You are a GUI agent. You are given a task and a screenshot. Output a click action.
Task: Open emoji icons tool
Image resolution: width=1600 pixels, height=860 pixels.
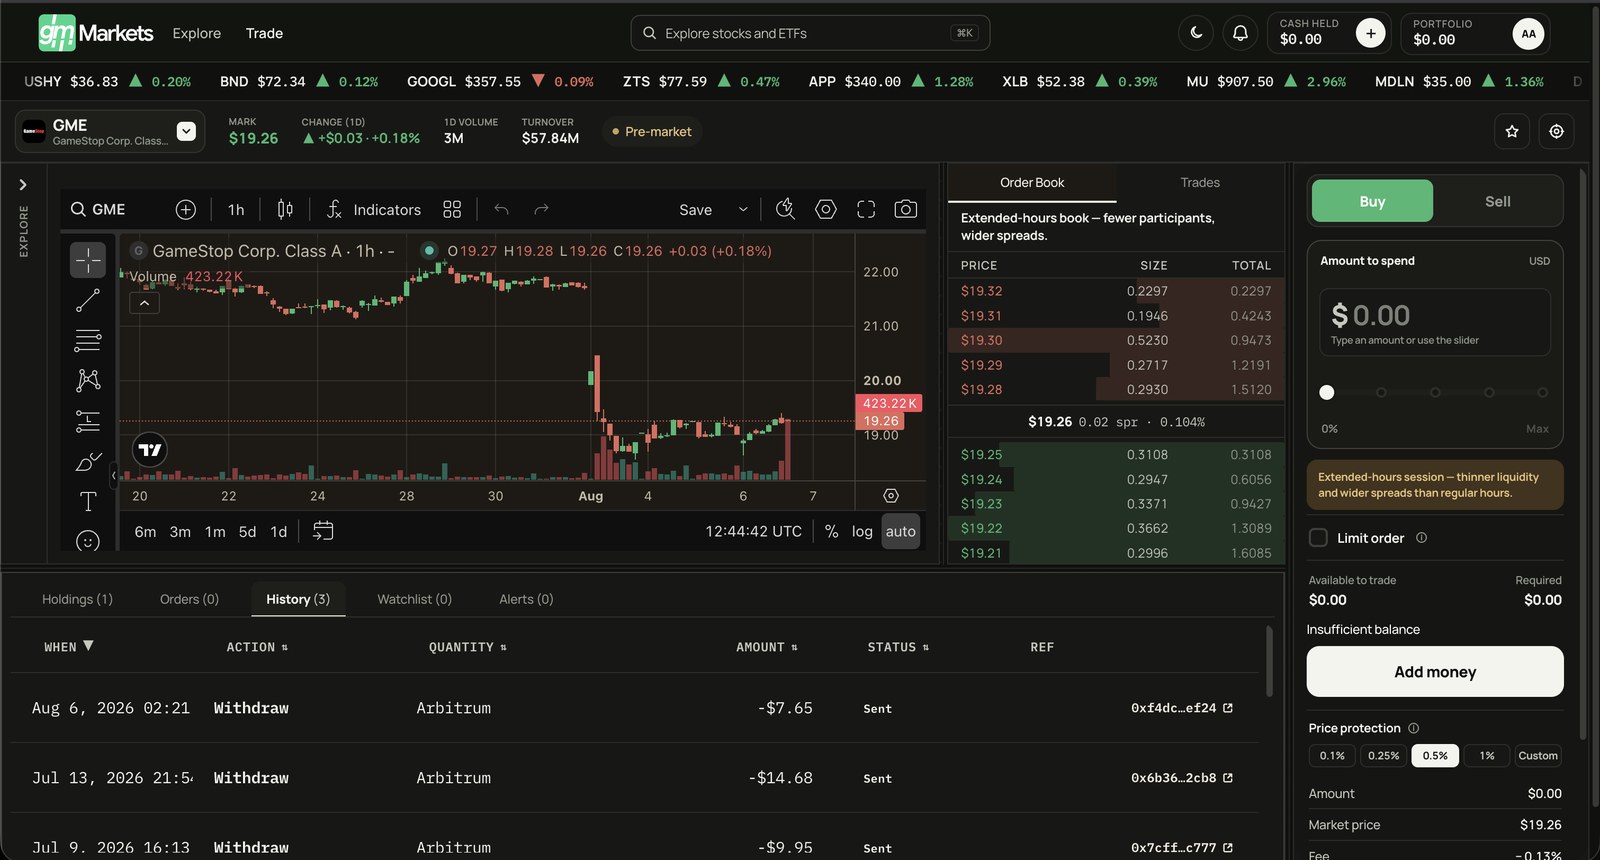point(88,540)
